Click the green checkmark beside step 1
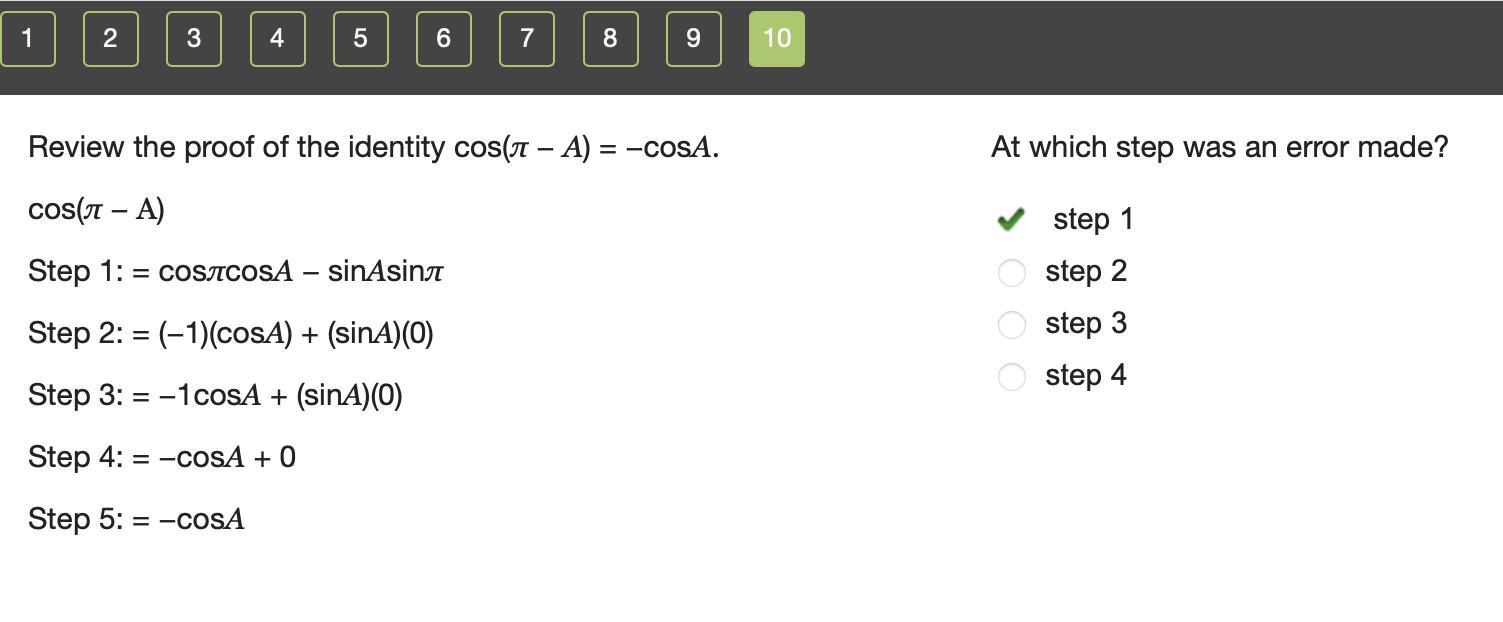The height and width of the screenshot is (622, 1503). (1011, 219)
